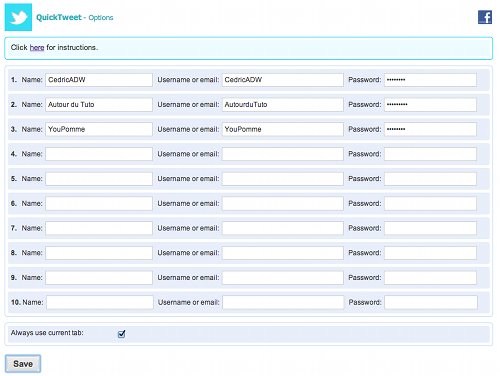Click the Password field in row 2

(430, 105)
